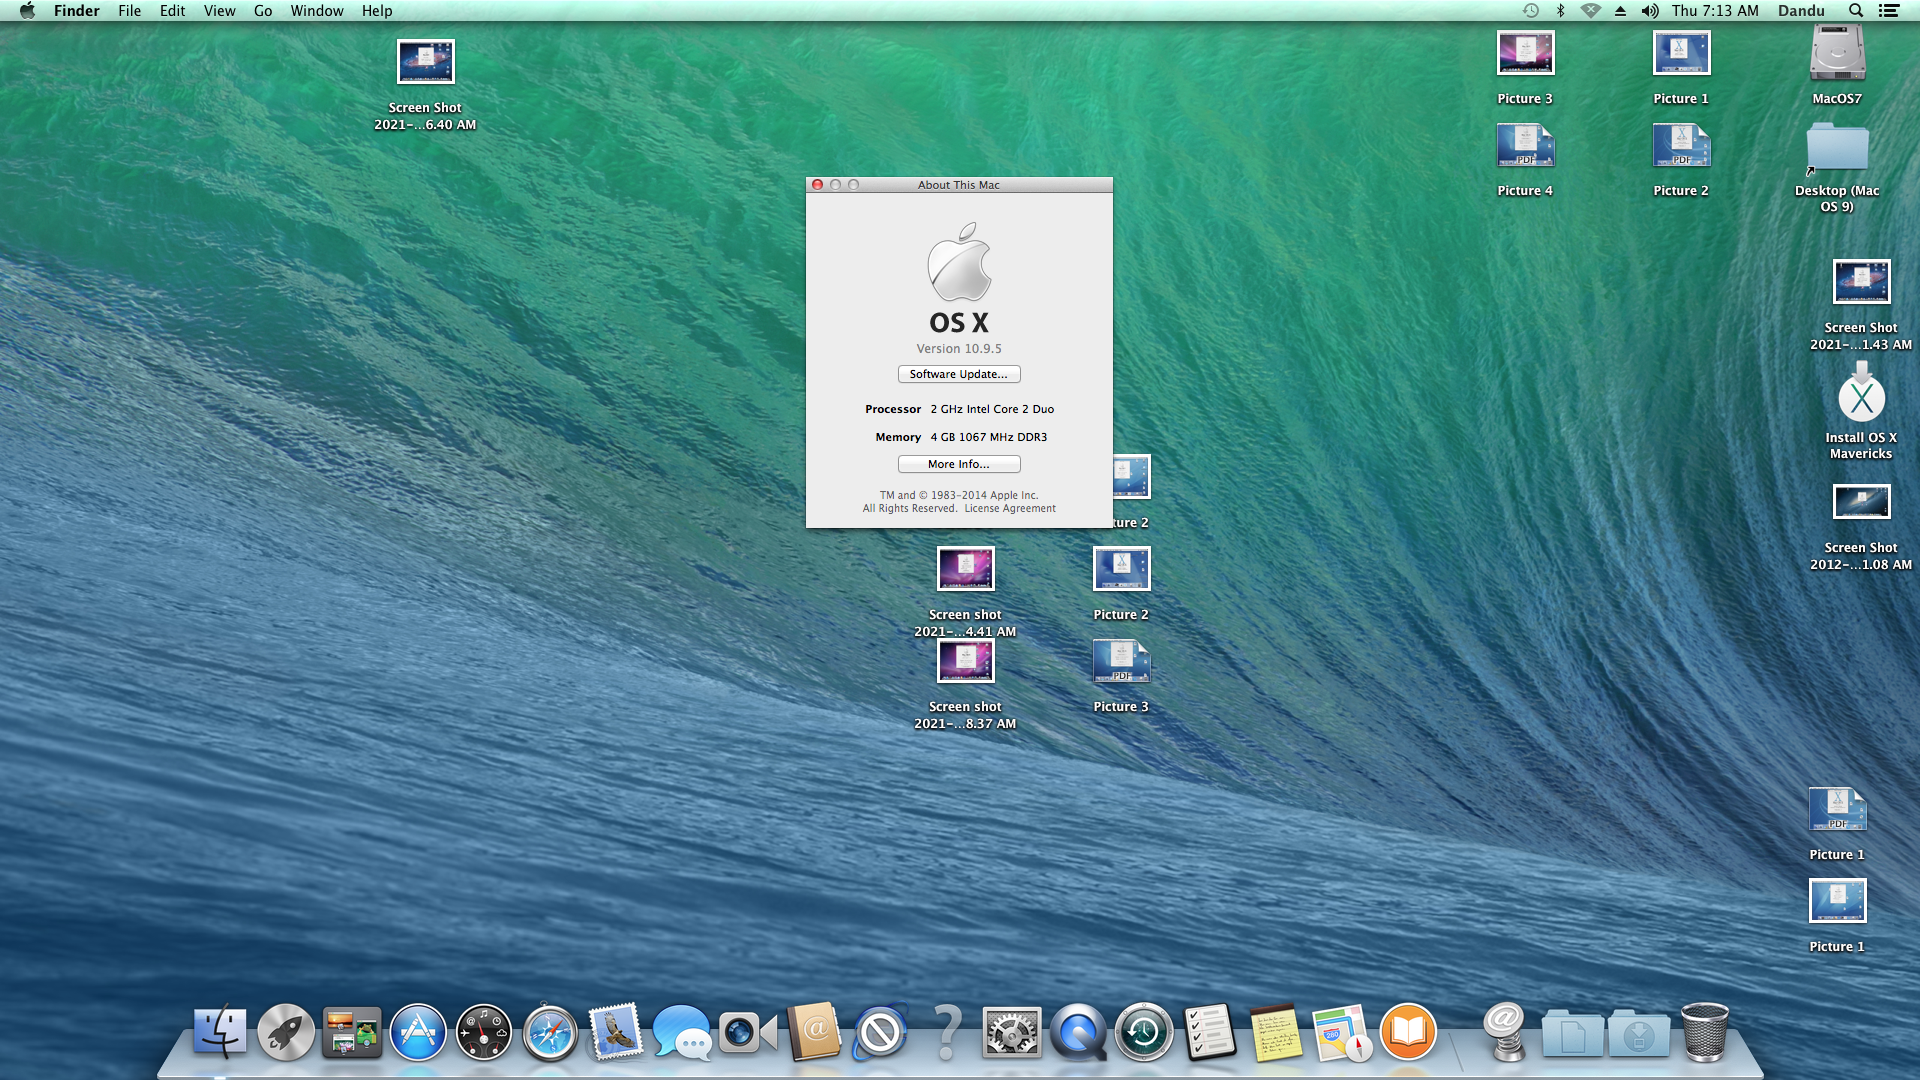This screenshot has height=1080, width=1920.
Task: Launch Launchpad rocket icon in Dock
Action: [286, 1032]
